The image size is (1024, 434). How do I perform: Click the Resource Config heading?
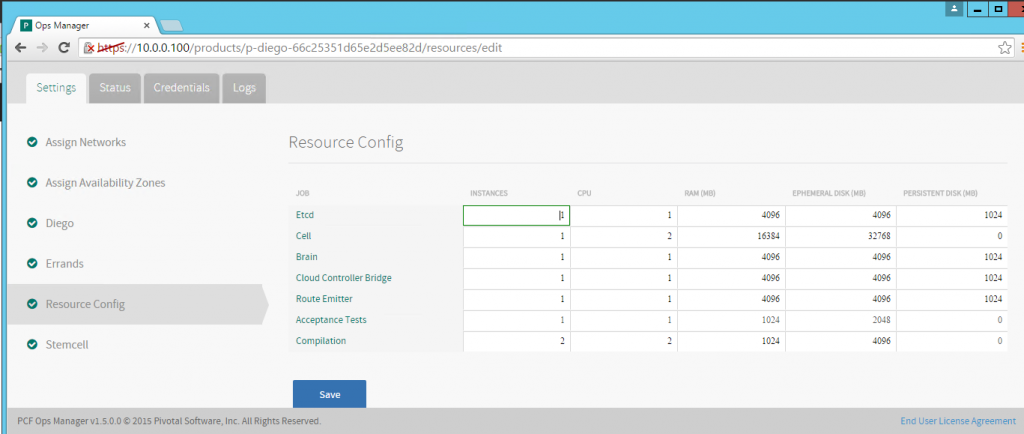[x=346, y=143]
